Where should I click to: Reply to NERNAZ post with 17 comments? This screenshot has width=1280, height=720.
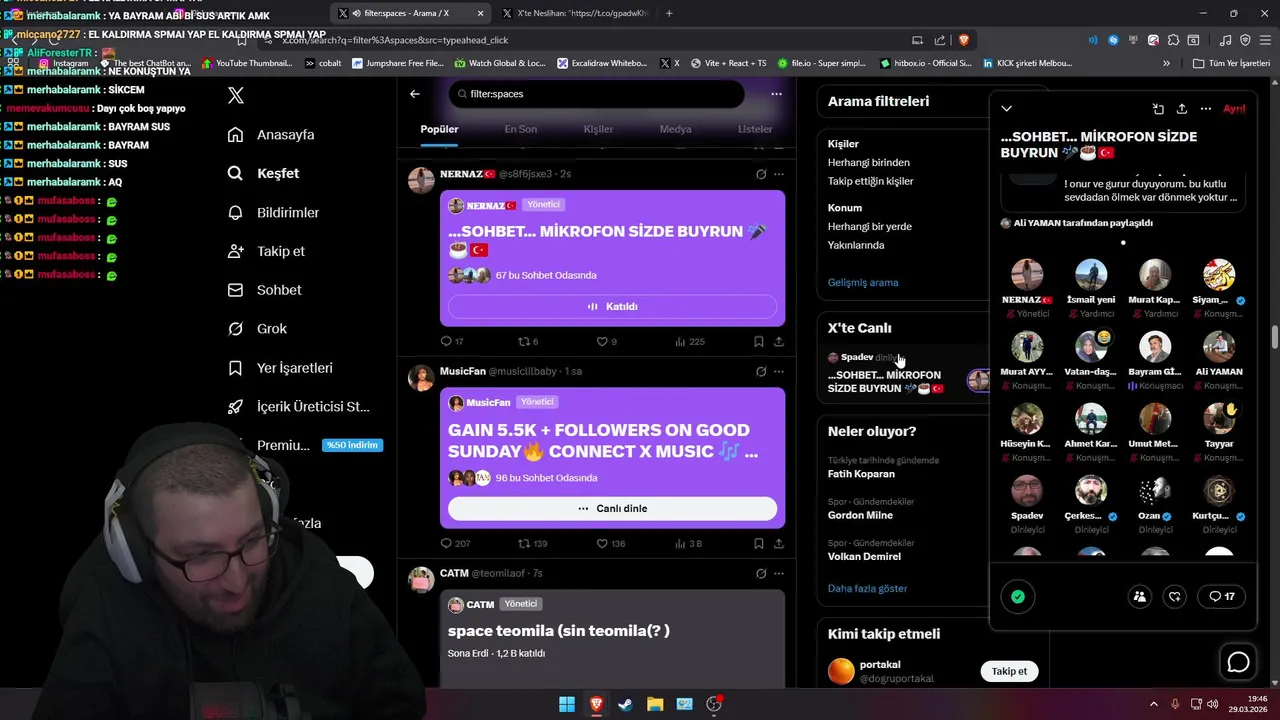452,341
